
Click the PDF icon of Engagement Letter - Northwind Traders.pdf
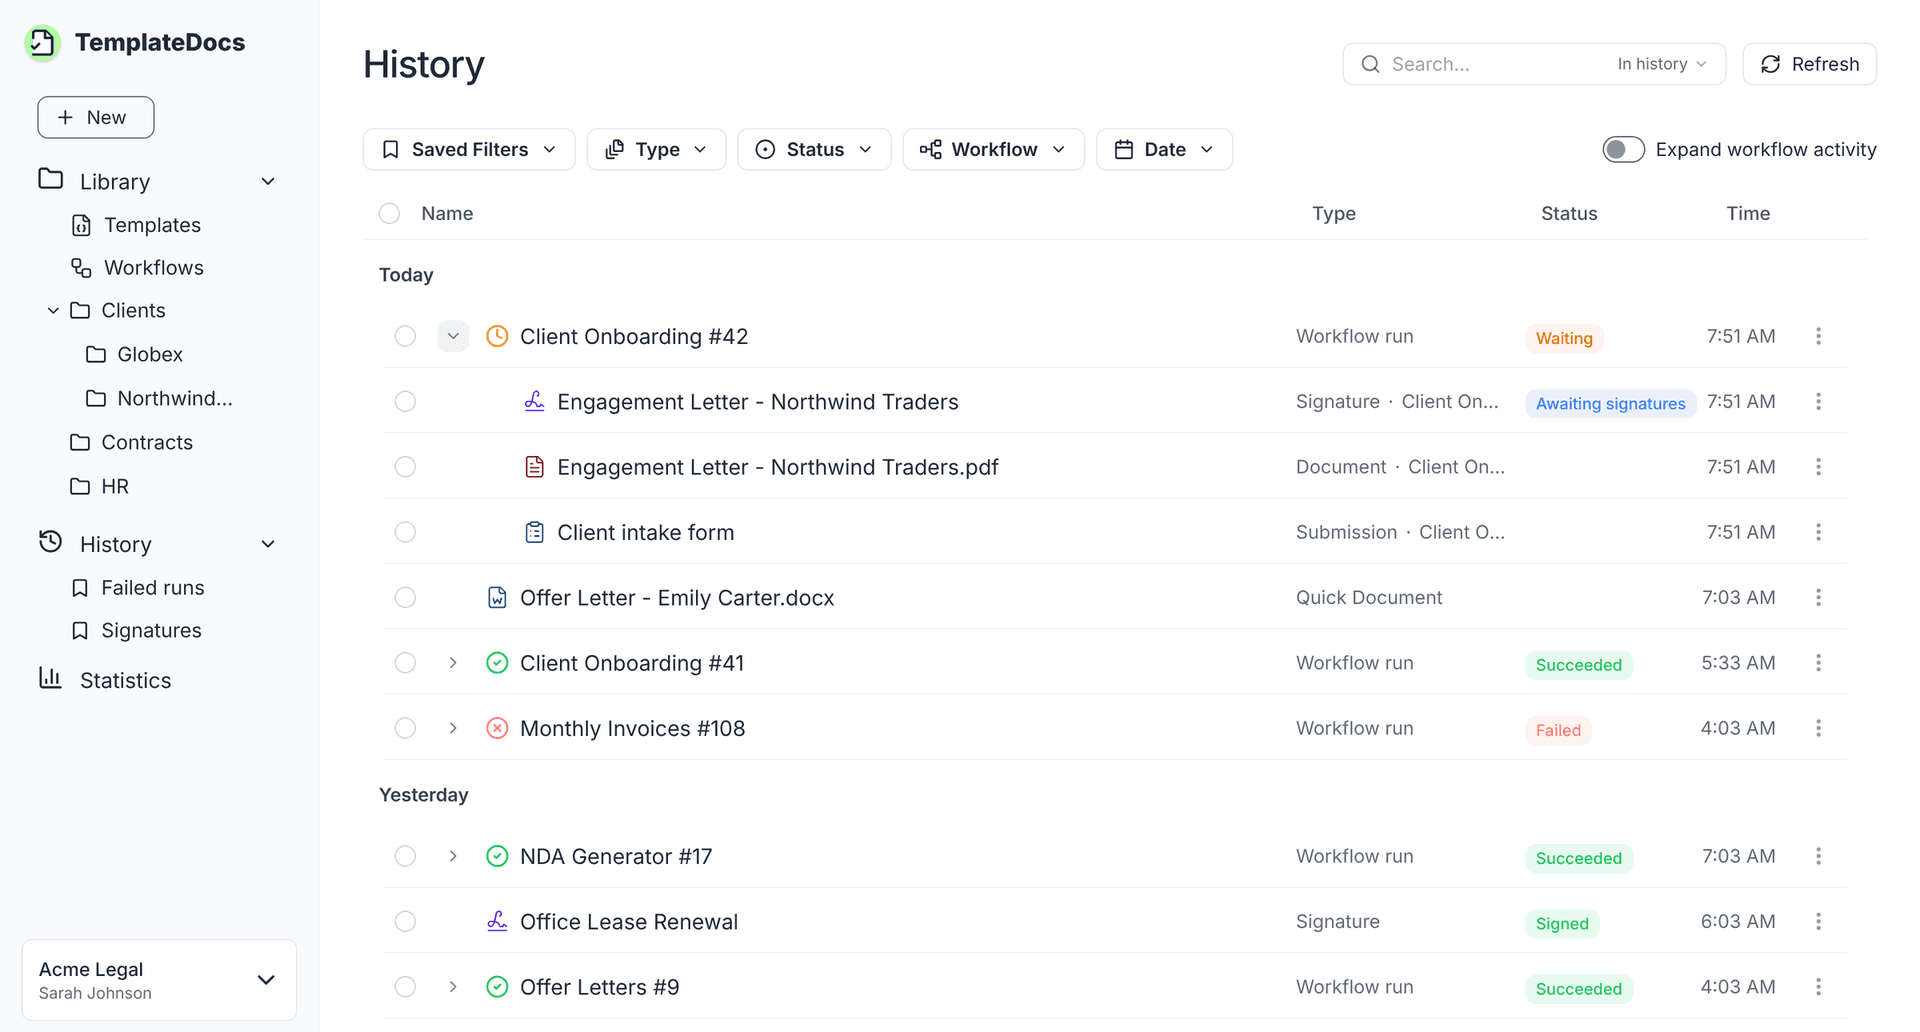pyautogui.click(x=535, y=467)
